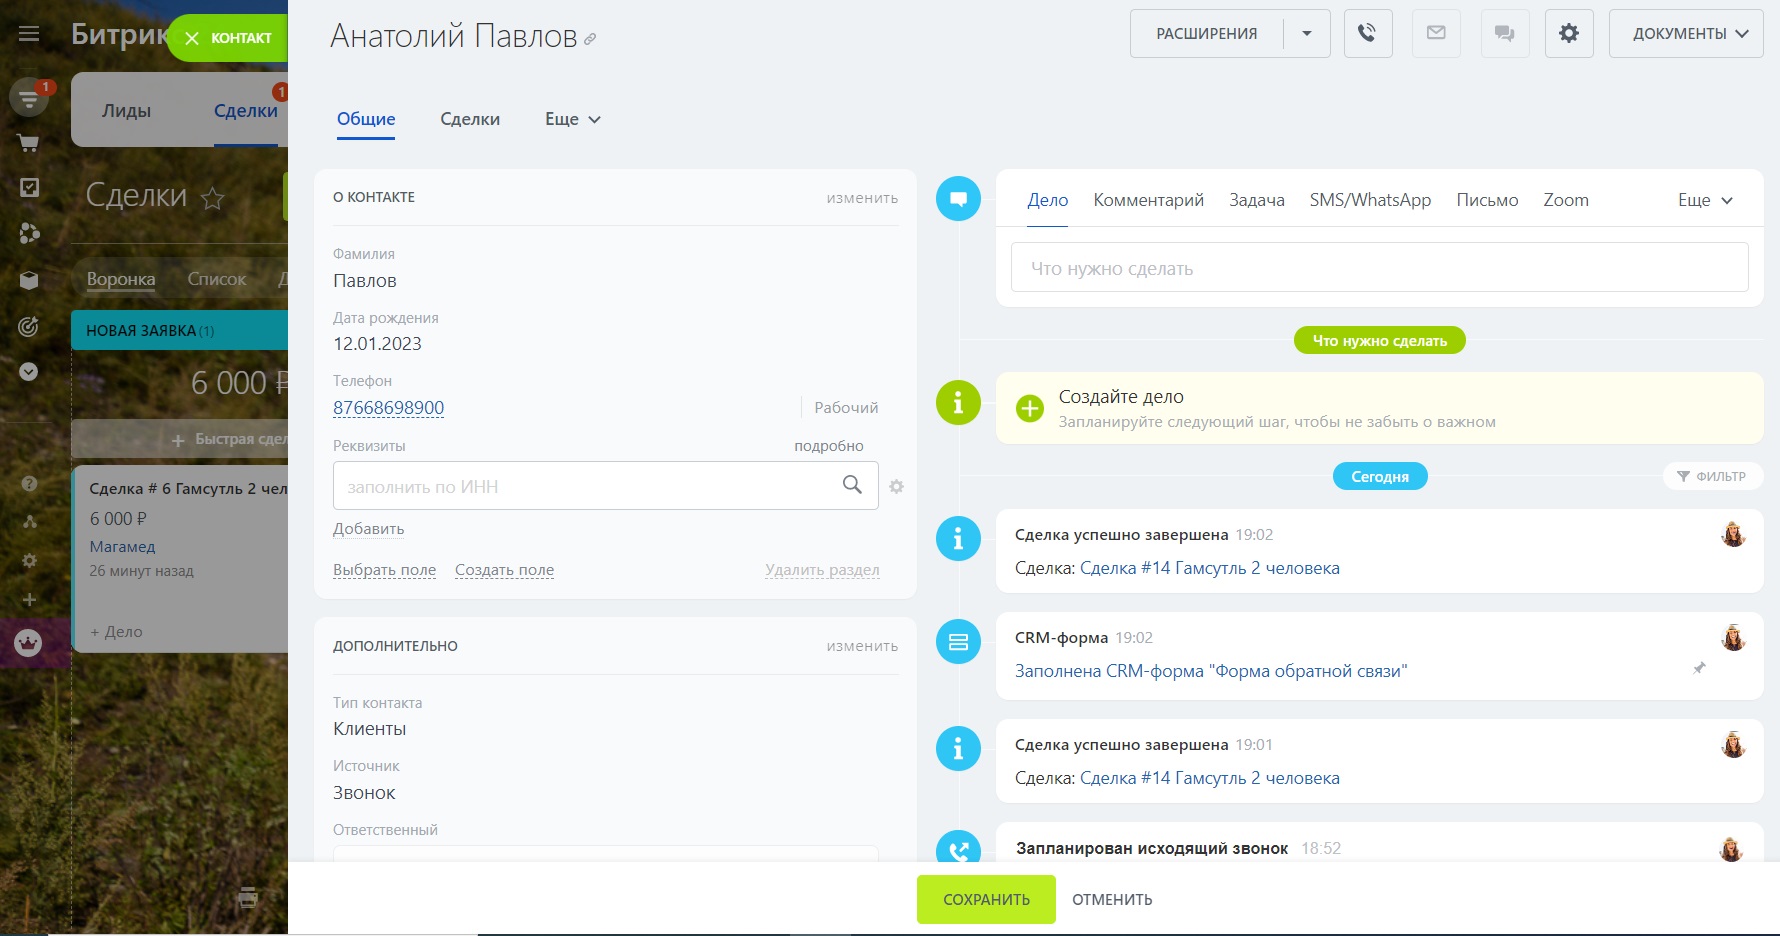Screen dimensions: 1780x936
Task: Click the small gear next to requisites
Action: tap(896, 487)
